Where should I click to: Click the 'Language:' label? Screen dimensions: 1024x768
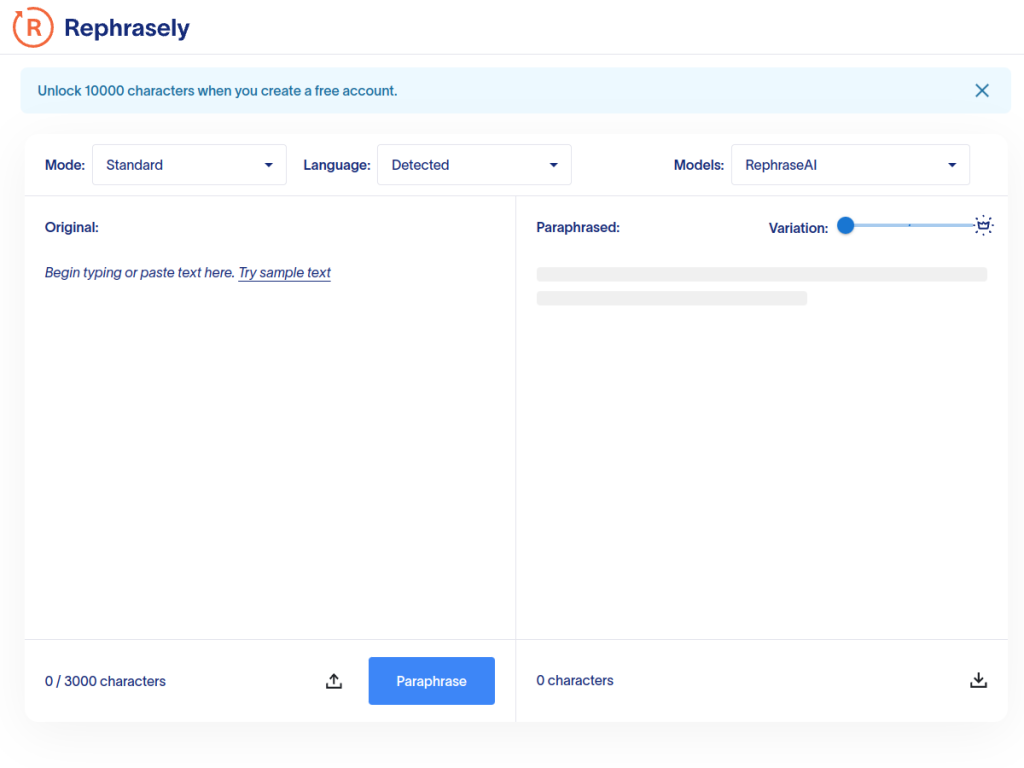(x=337, y=165)
